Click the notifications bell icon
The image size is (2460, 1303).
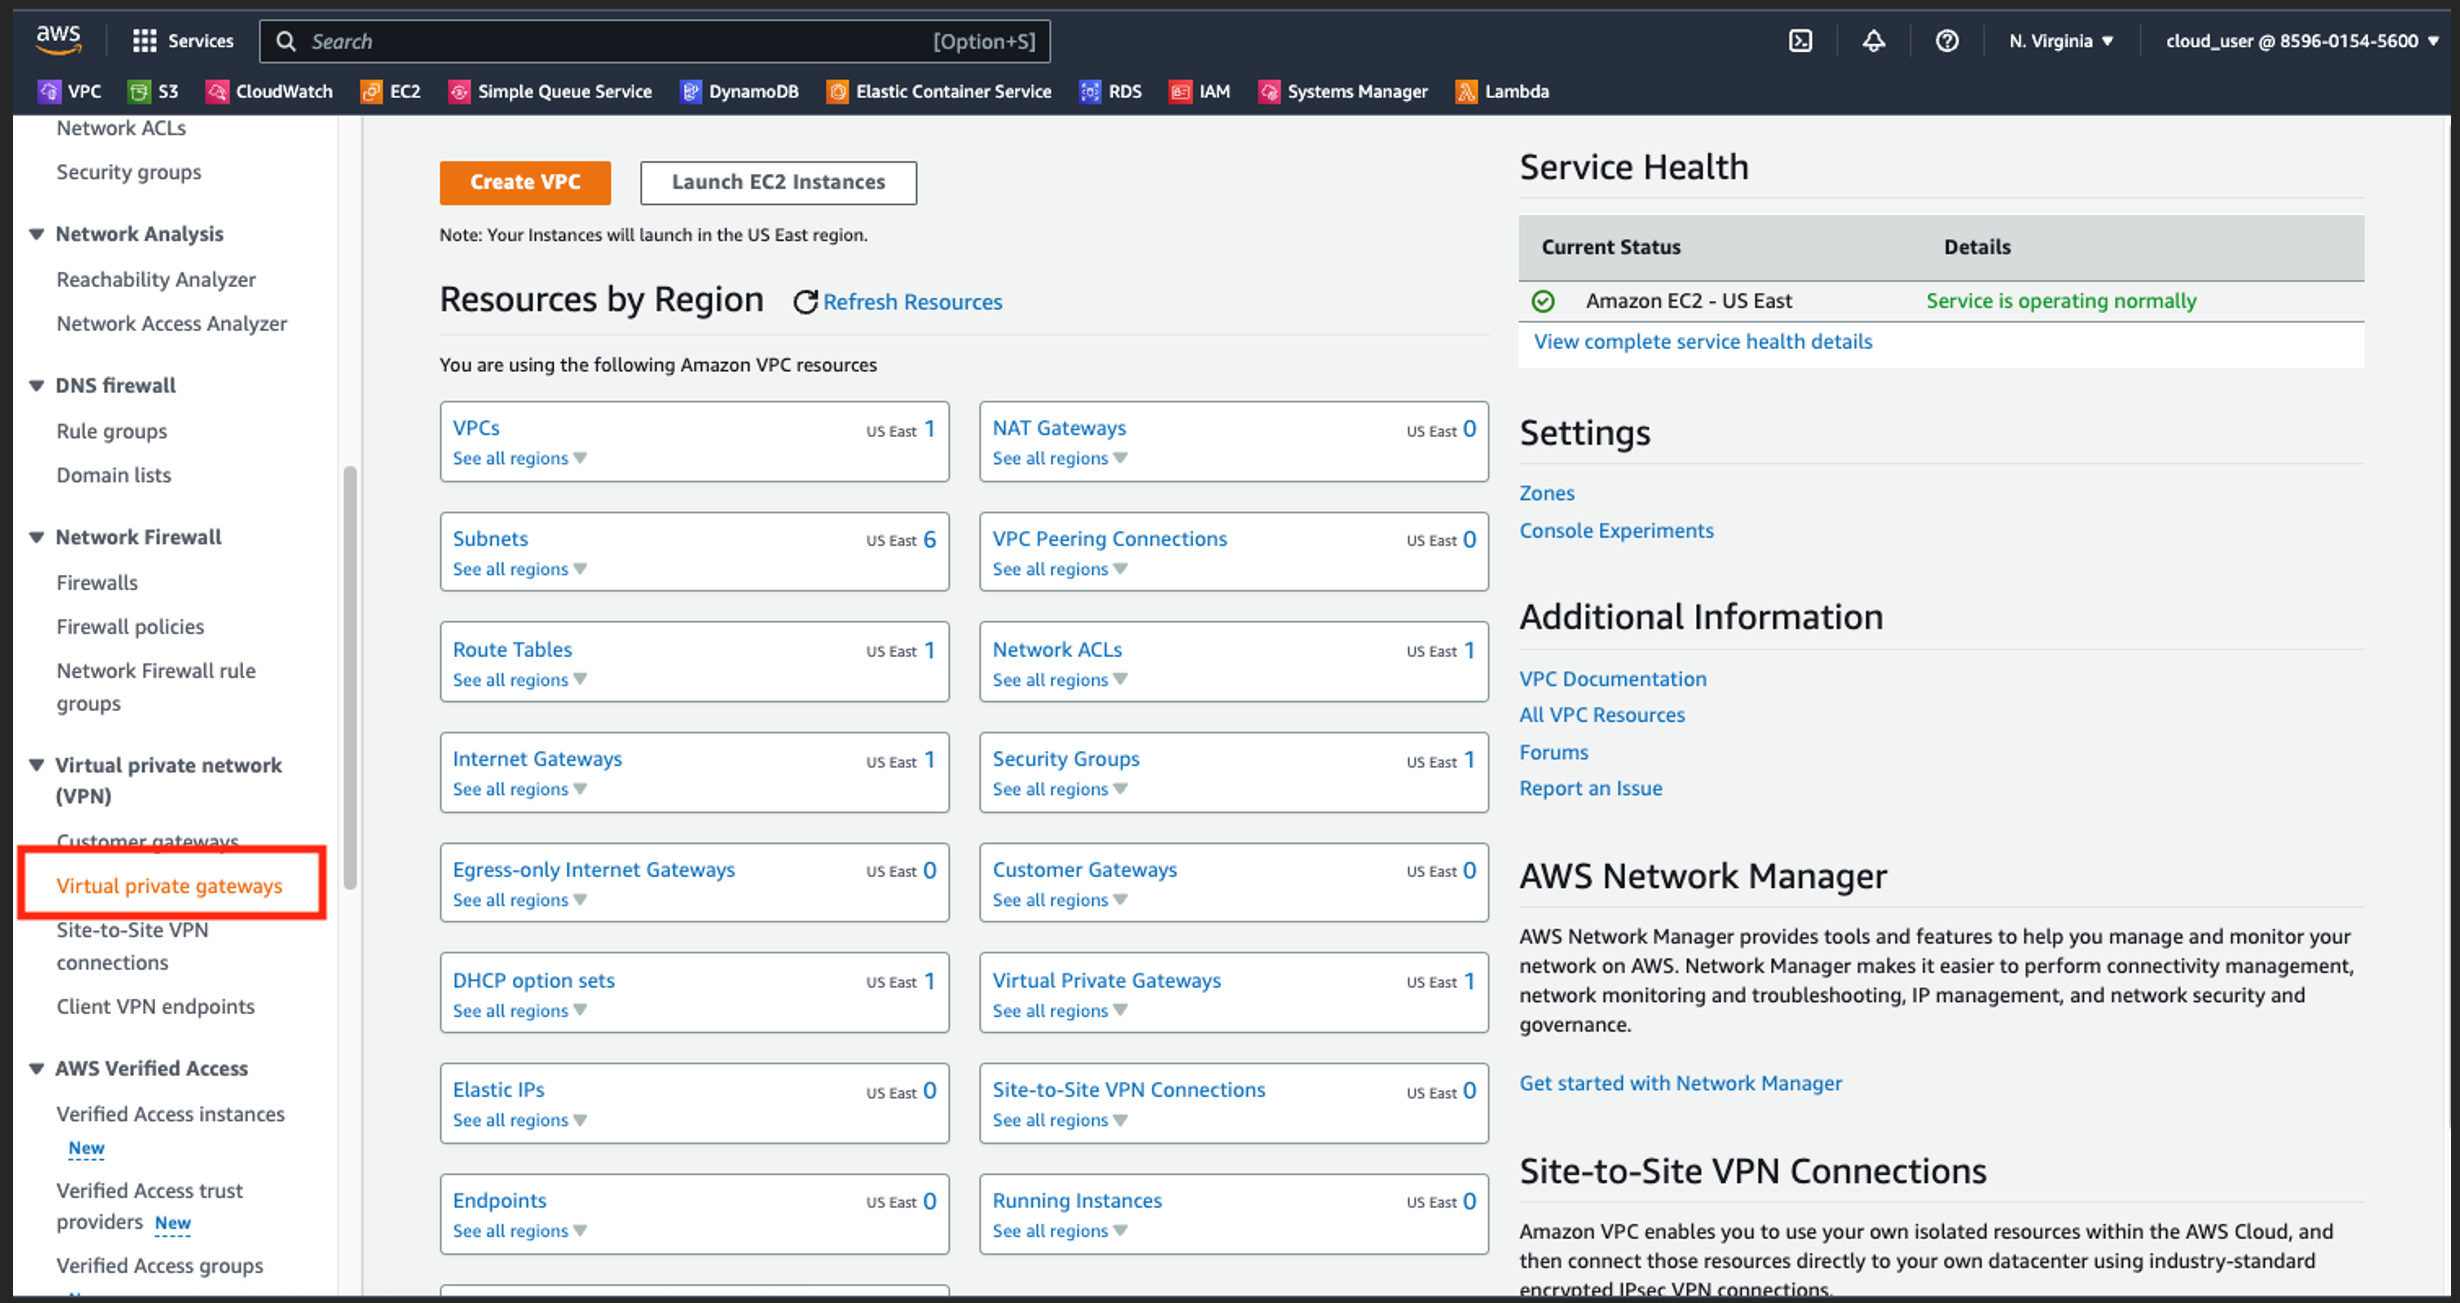pos(1873,41)
